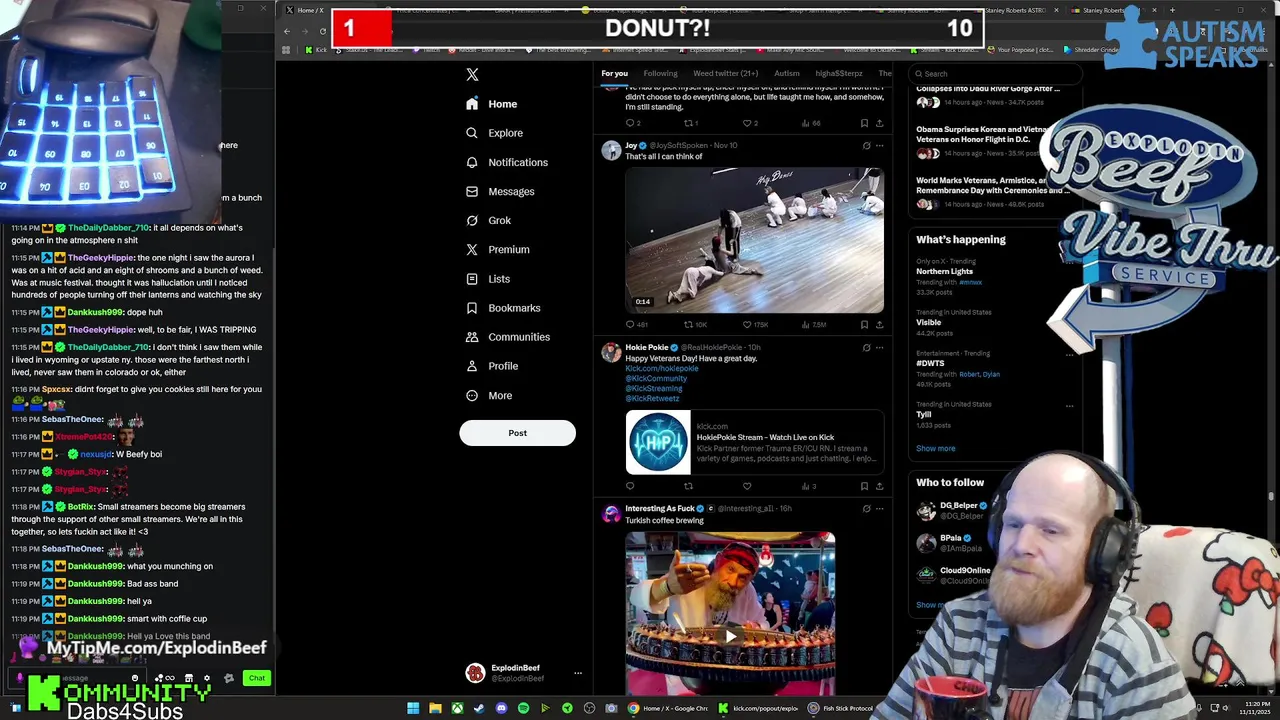This screenshot has width=1280, height=720.
Task: Open the Windows Start menu
Action: click(x=413, y=708)
